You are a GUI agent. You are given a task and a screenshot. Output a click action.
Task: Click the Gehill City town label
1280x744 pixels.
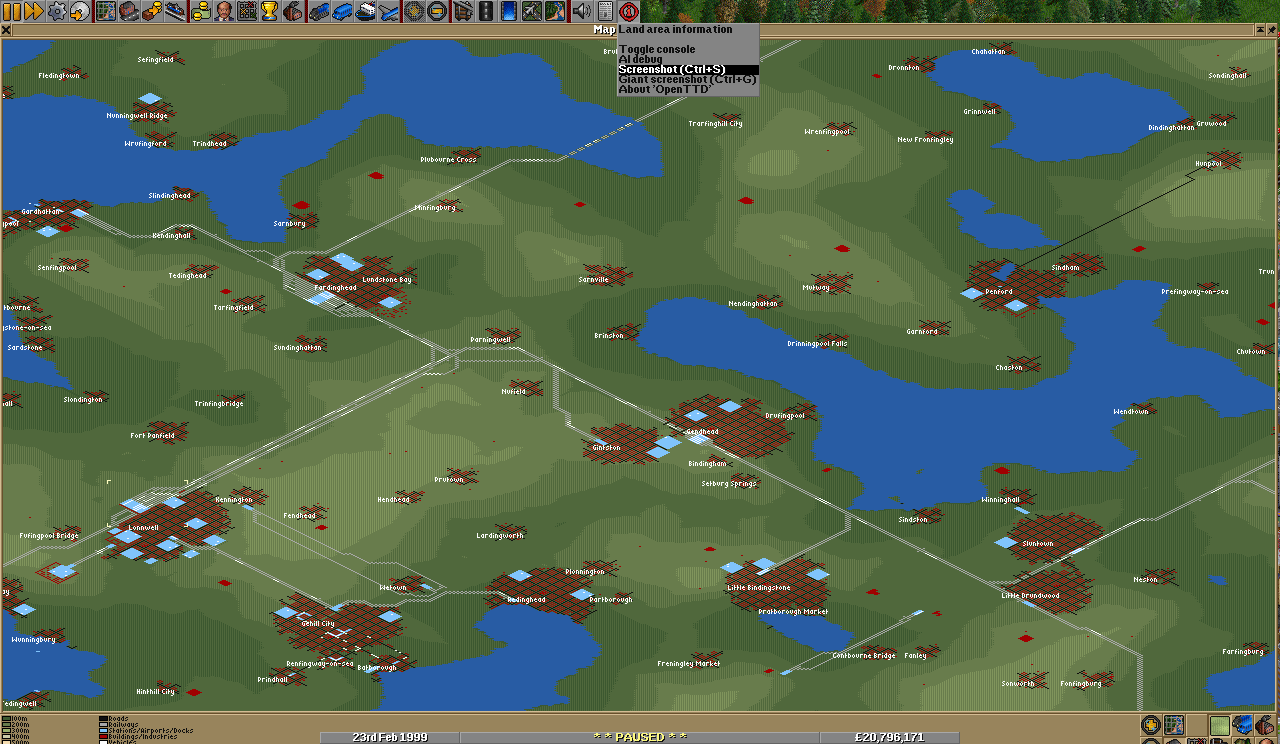[x=318, y=623]
